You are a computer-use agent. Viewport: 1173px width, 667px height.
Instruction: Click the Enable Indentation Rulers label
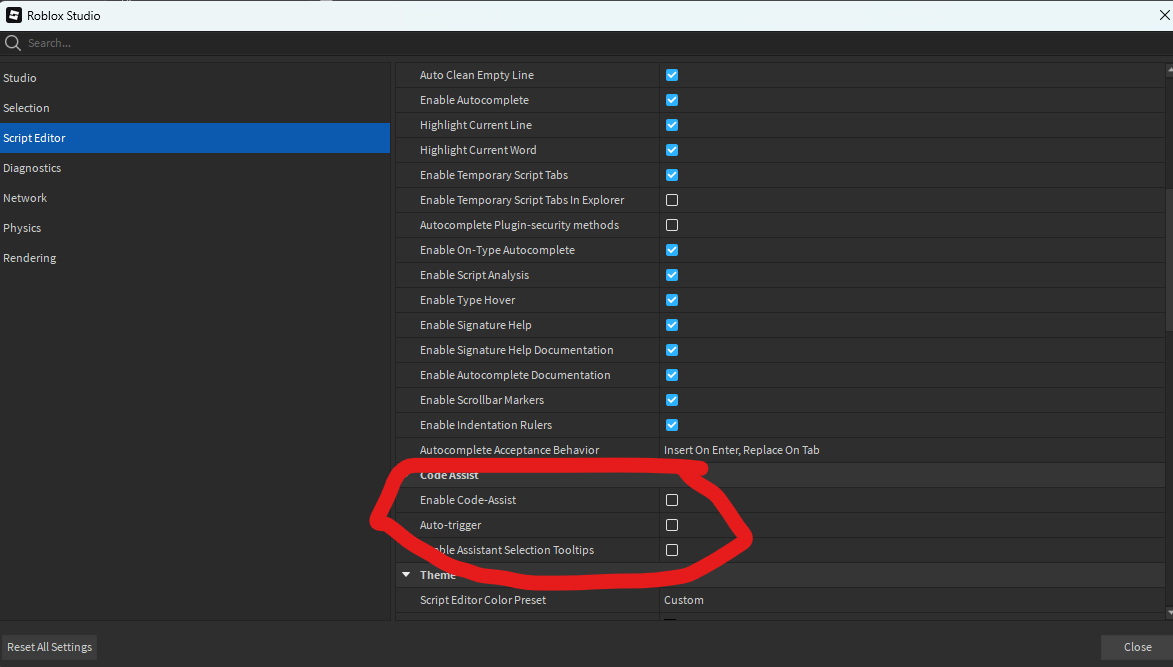[486, 425]
